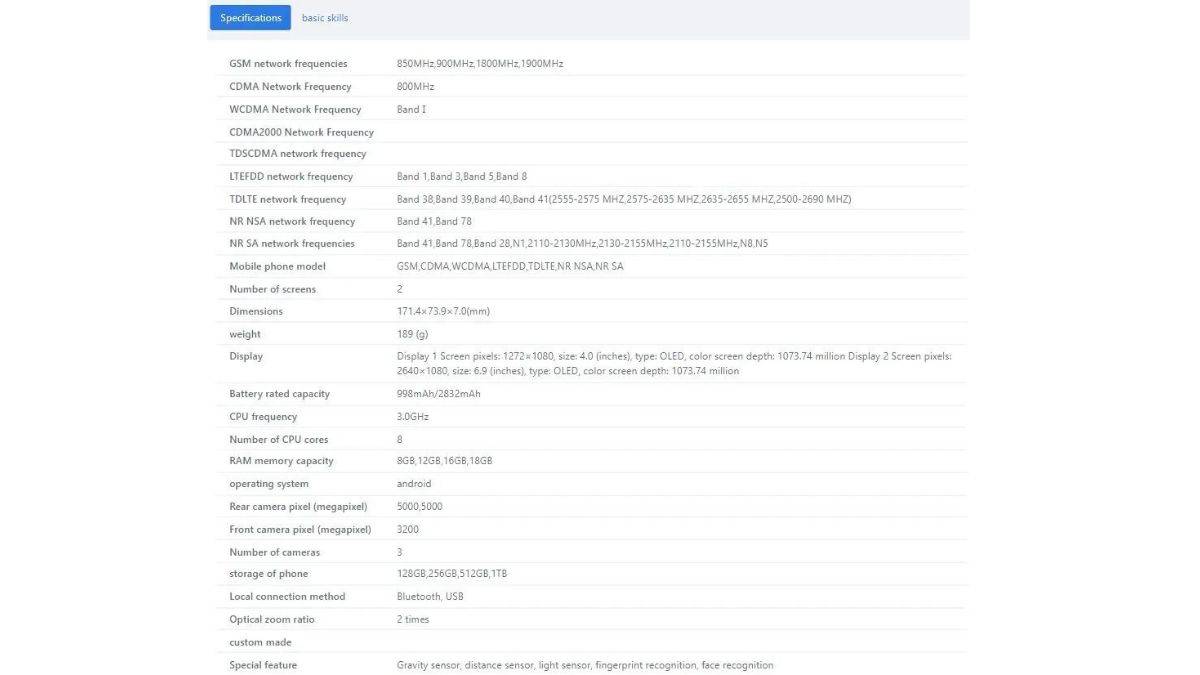Click the NR SA network frequencies value
The width and height of the screenshot is (1200, 675).
pos(582,244)
